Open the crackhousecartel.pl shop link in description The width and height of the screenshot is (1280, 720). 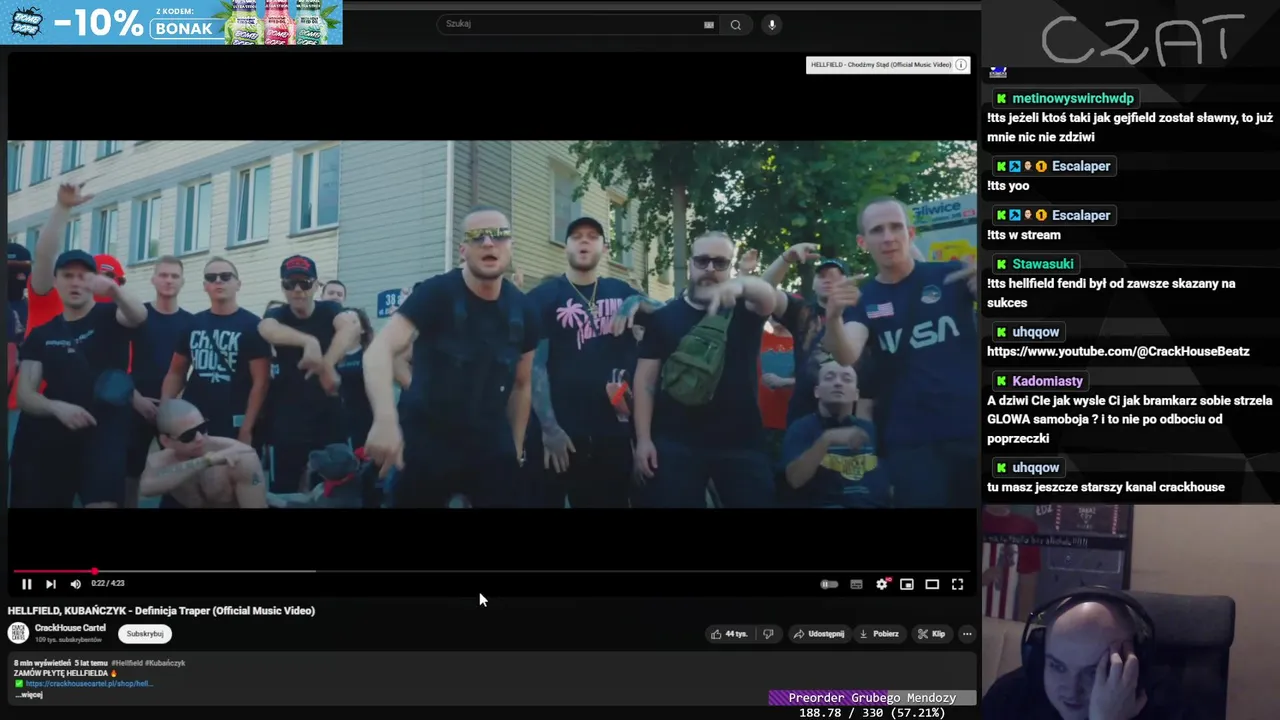click(88, 684)
